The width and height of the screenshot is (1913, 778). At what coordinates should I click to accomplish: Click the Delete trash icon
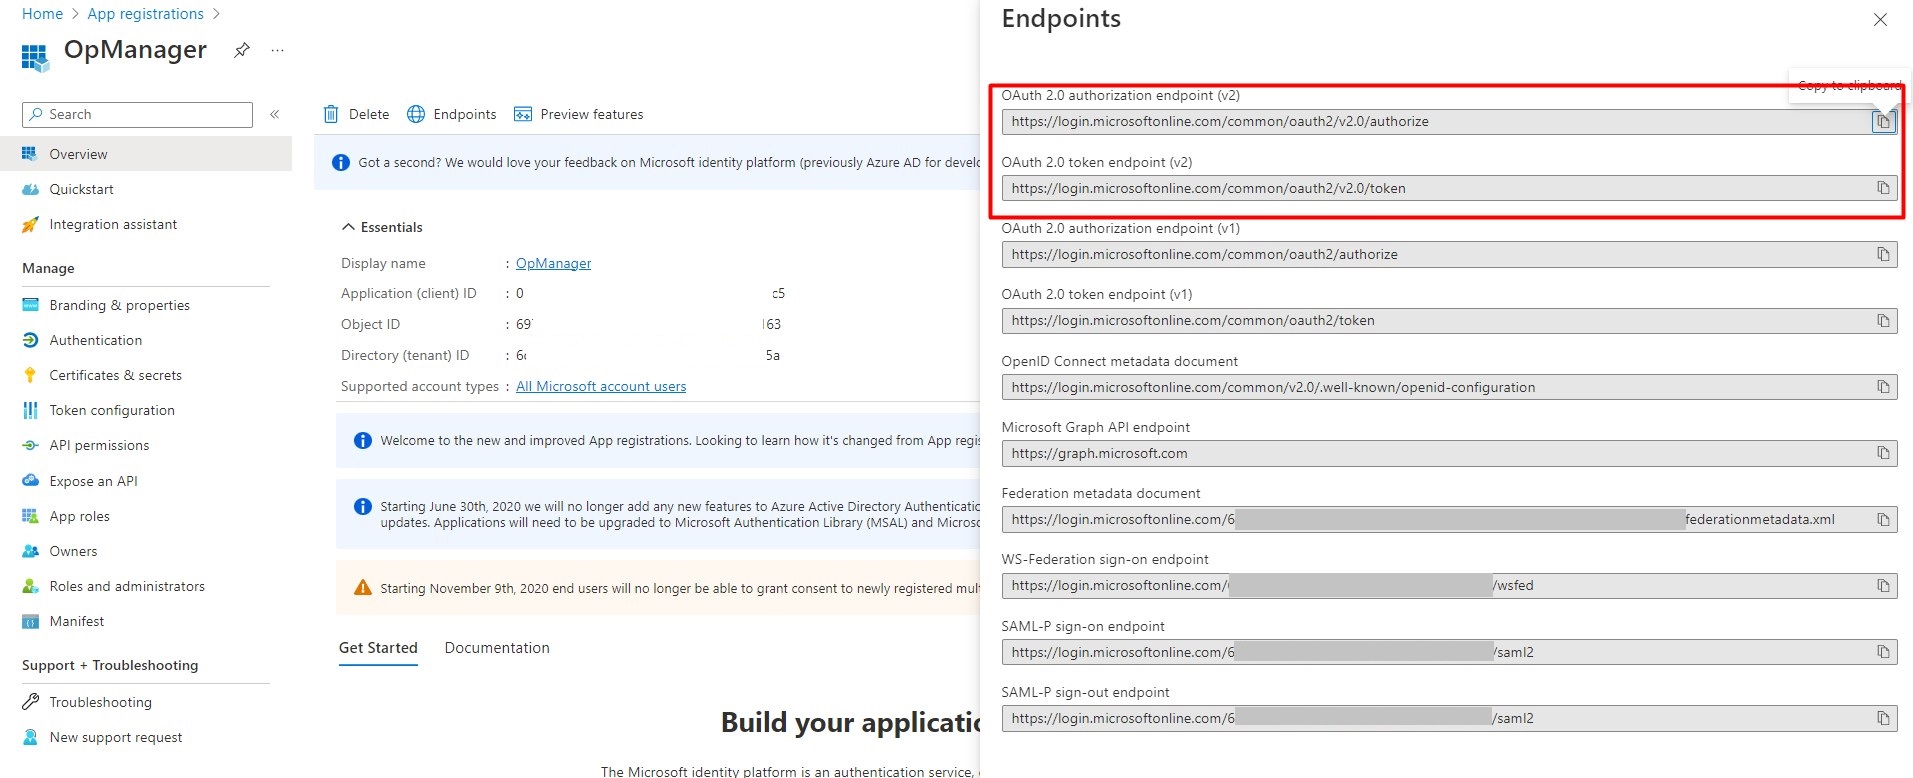point(332,114)
